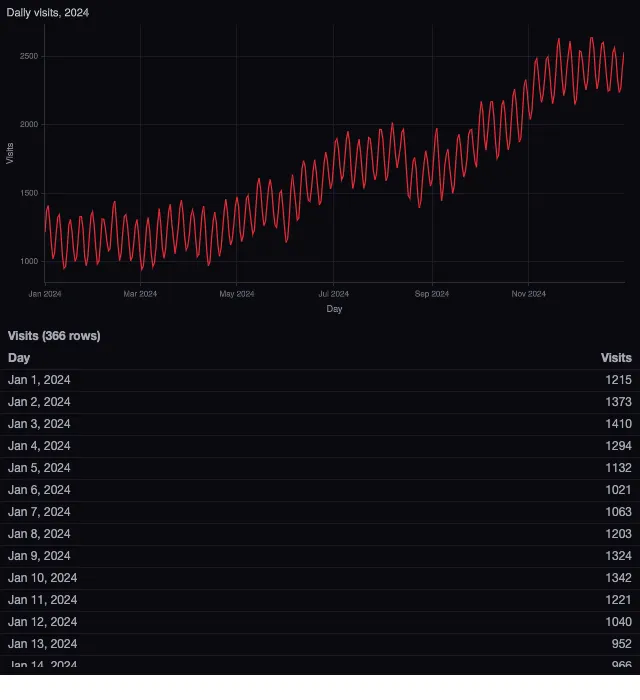Click the visits value 1342
This screenshot has height=700, width=640.
(618, 578)
